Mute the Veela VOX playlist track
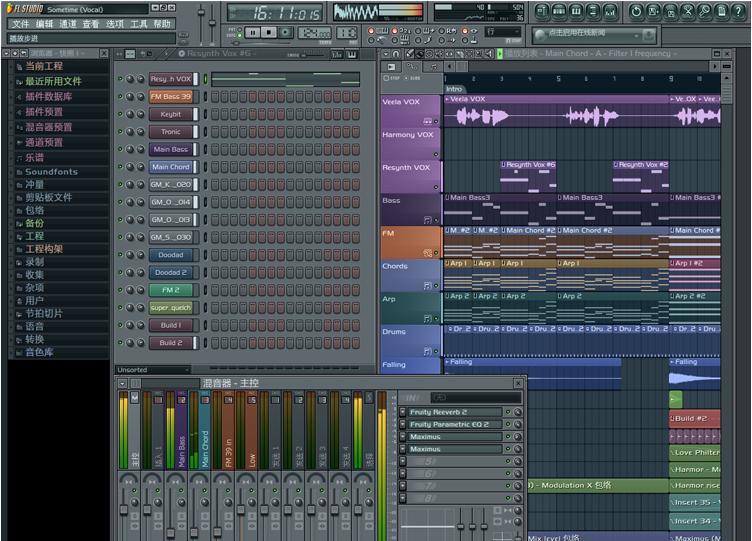The height and width of the screenshot is (541, 752). point(436,122)
